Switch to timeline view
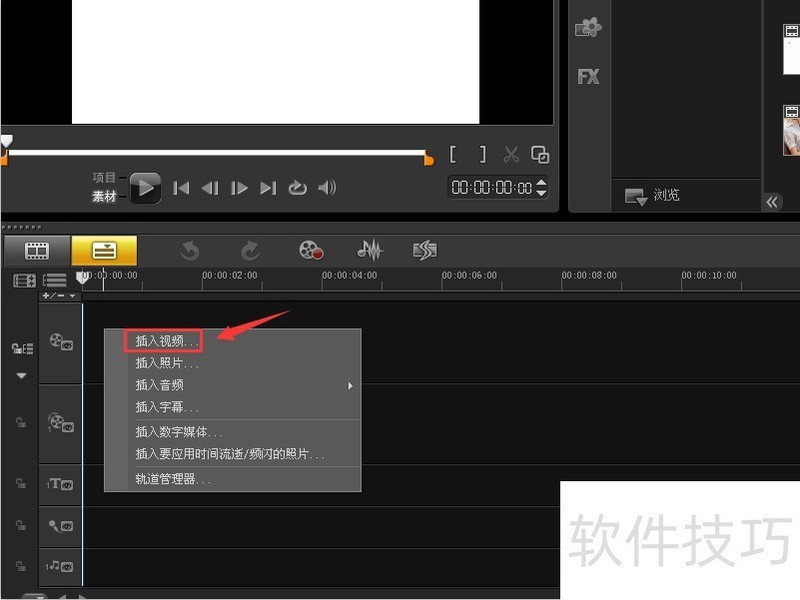The width and height of the screenshot is (800, 600). coord(105,251)
